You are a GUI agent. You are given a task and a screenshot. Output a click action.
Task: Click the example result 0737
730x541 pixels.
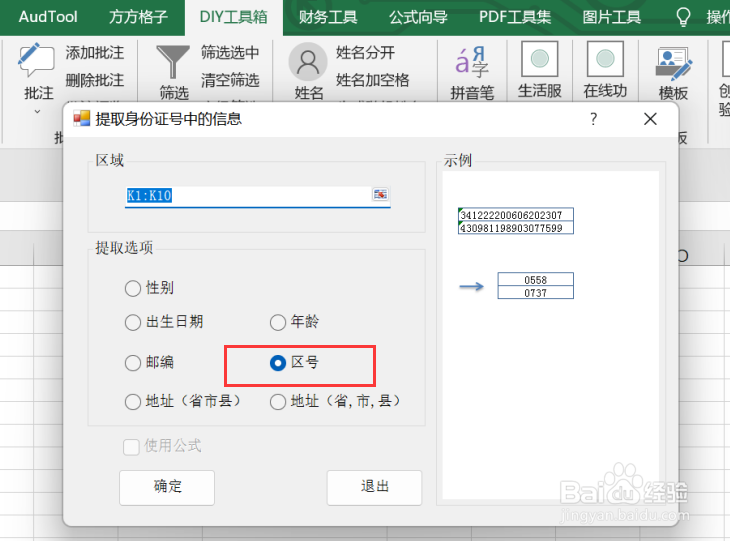[535, 292]
